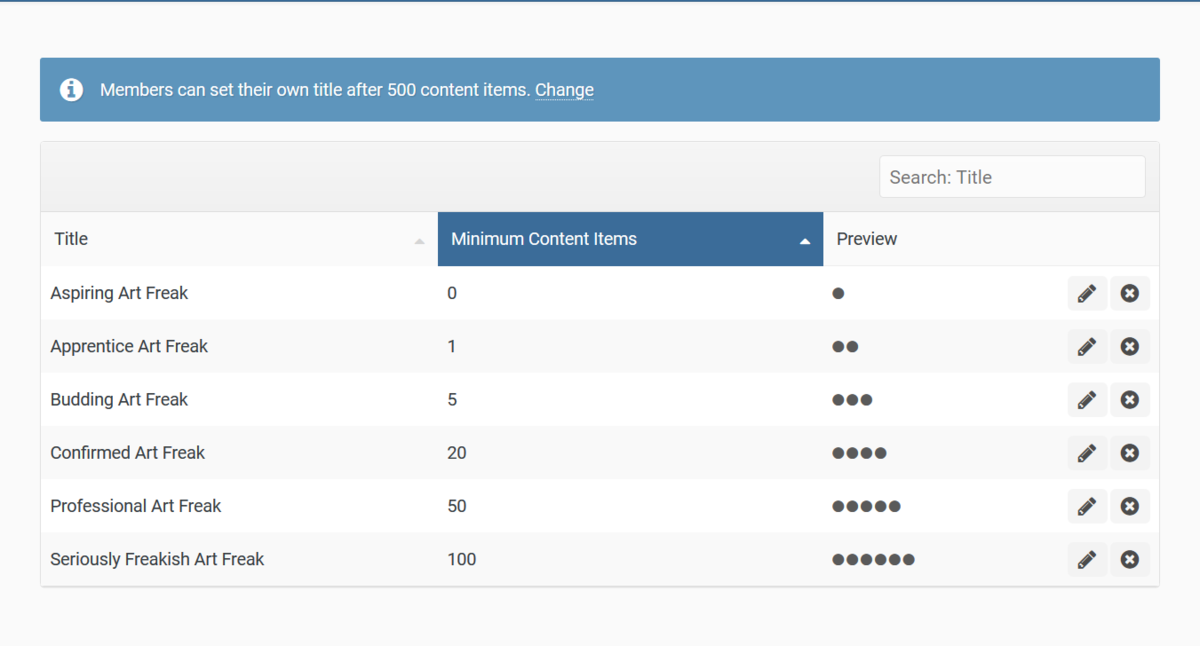Screen dimensions: 1200x646
Task: Select the Seriously Freakish Art Freak row text
Action: coord(157,559)
